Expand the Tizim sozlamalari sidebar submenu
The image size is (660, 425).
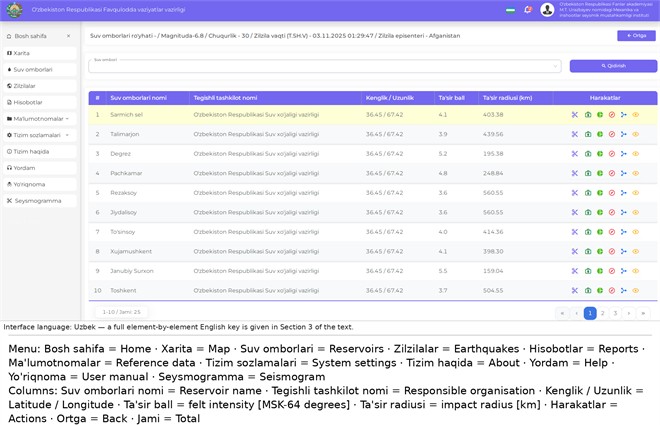[40, 135]
